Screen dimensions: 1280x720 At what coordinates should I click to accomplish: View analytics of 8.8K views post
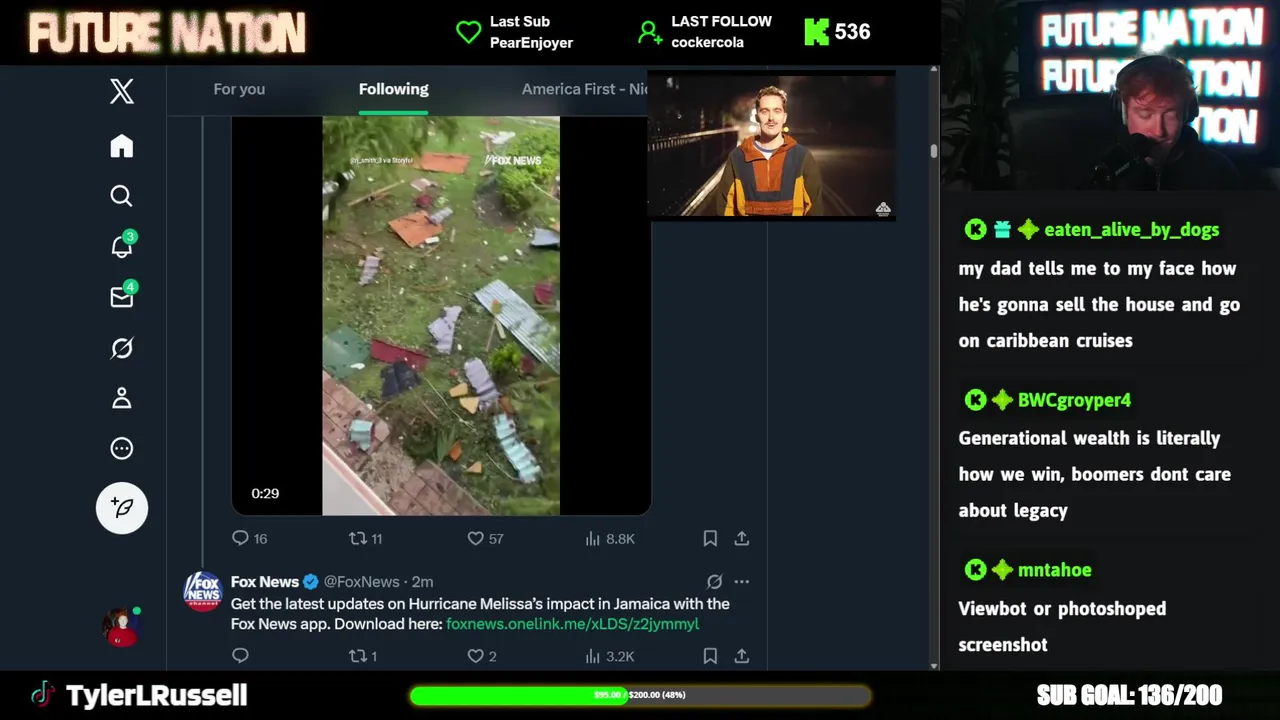[609, 538]
